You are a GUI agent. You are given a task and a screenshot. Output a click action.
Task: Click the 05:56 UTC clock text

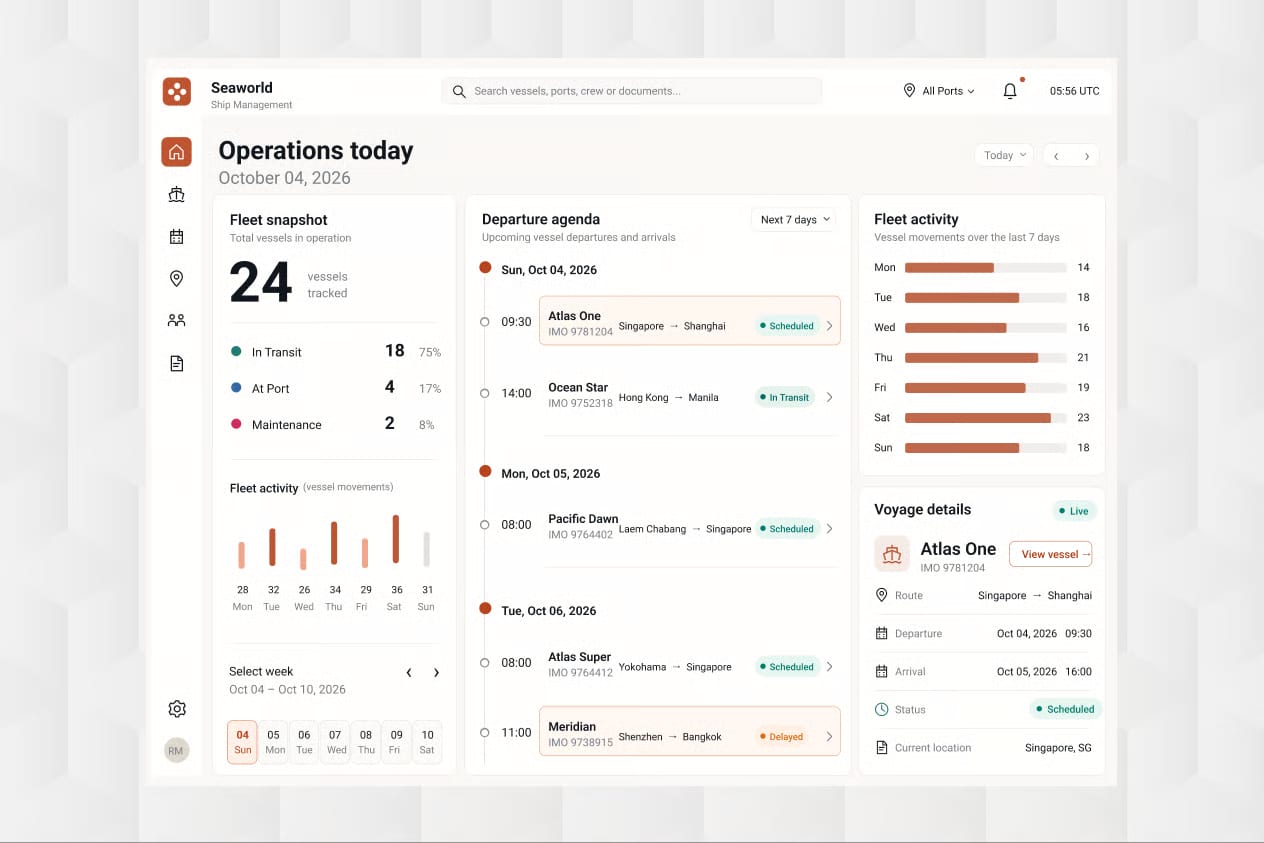(1074, 91)
